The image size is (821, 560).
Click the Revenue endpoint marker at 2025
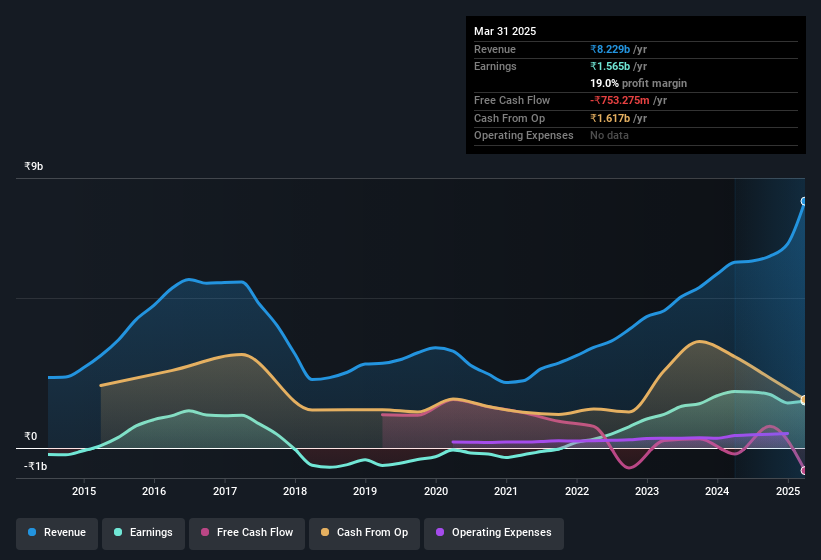pyautogui.click(x=804, y=201)
